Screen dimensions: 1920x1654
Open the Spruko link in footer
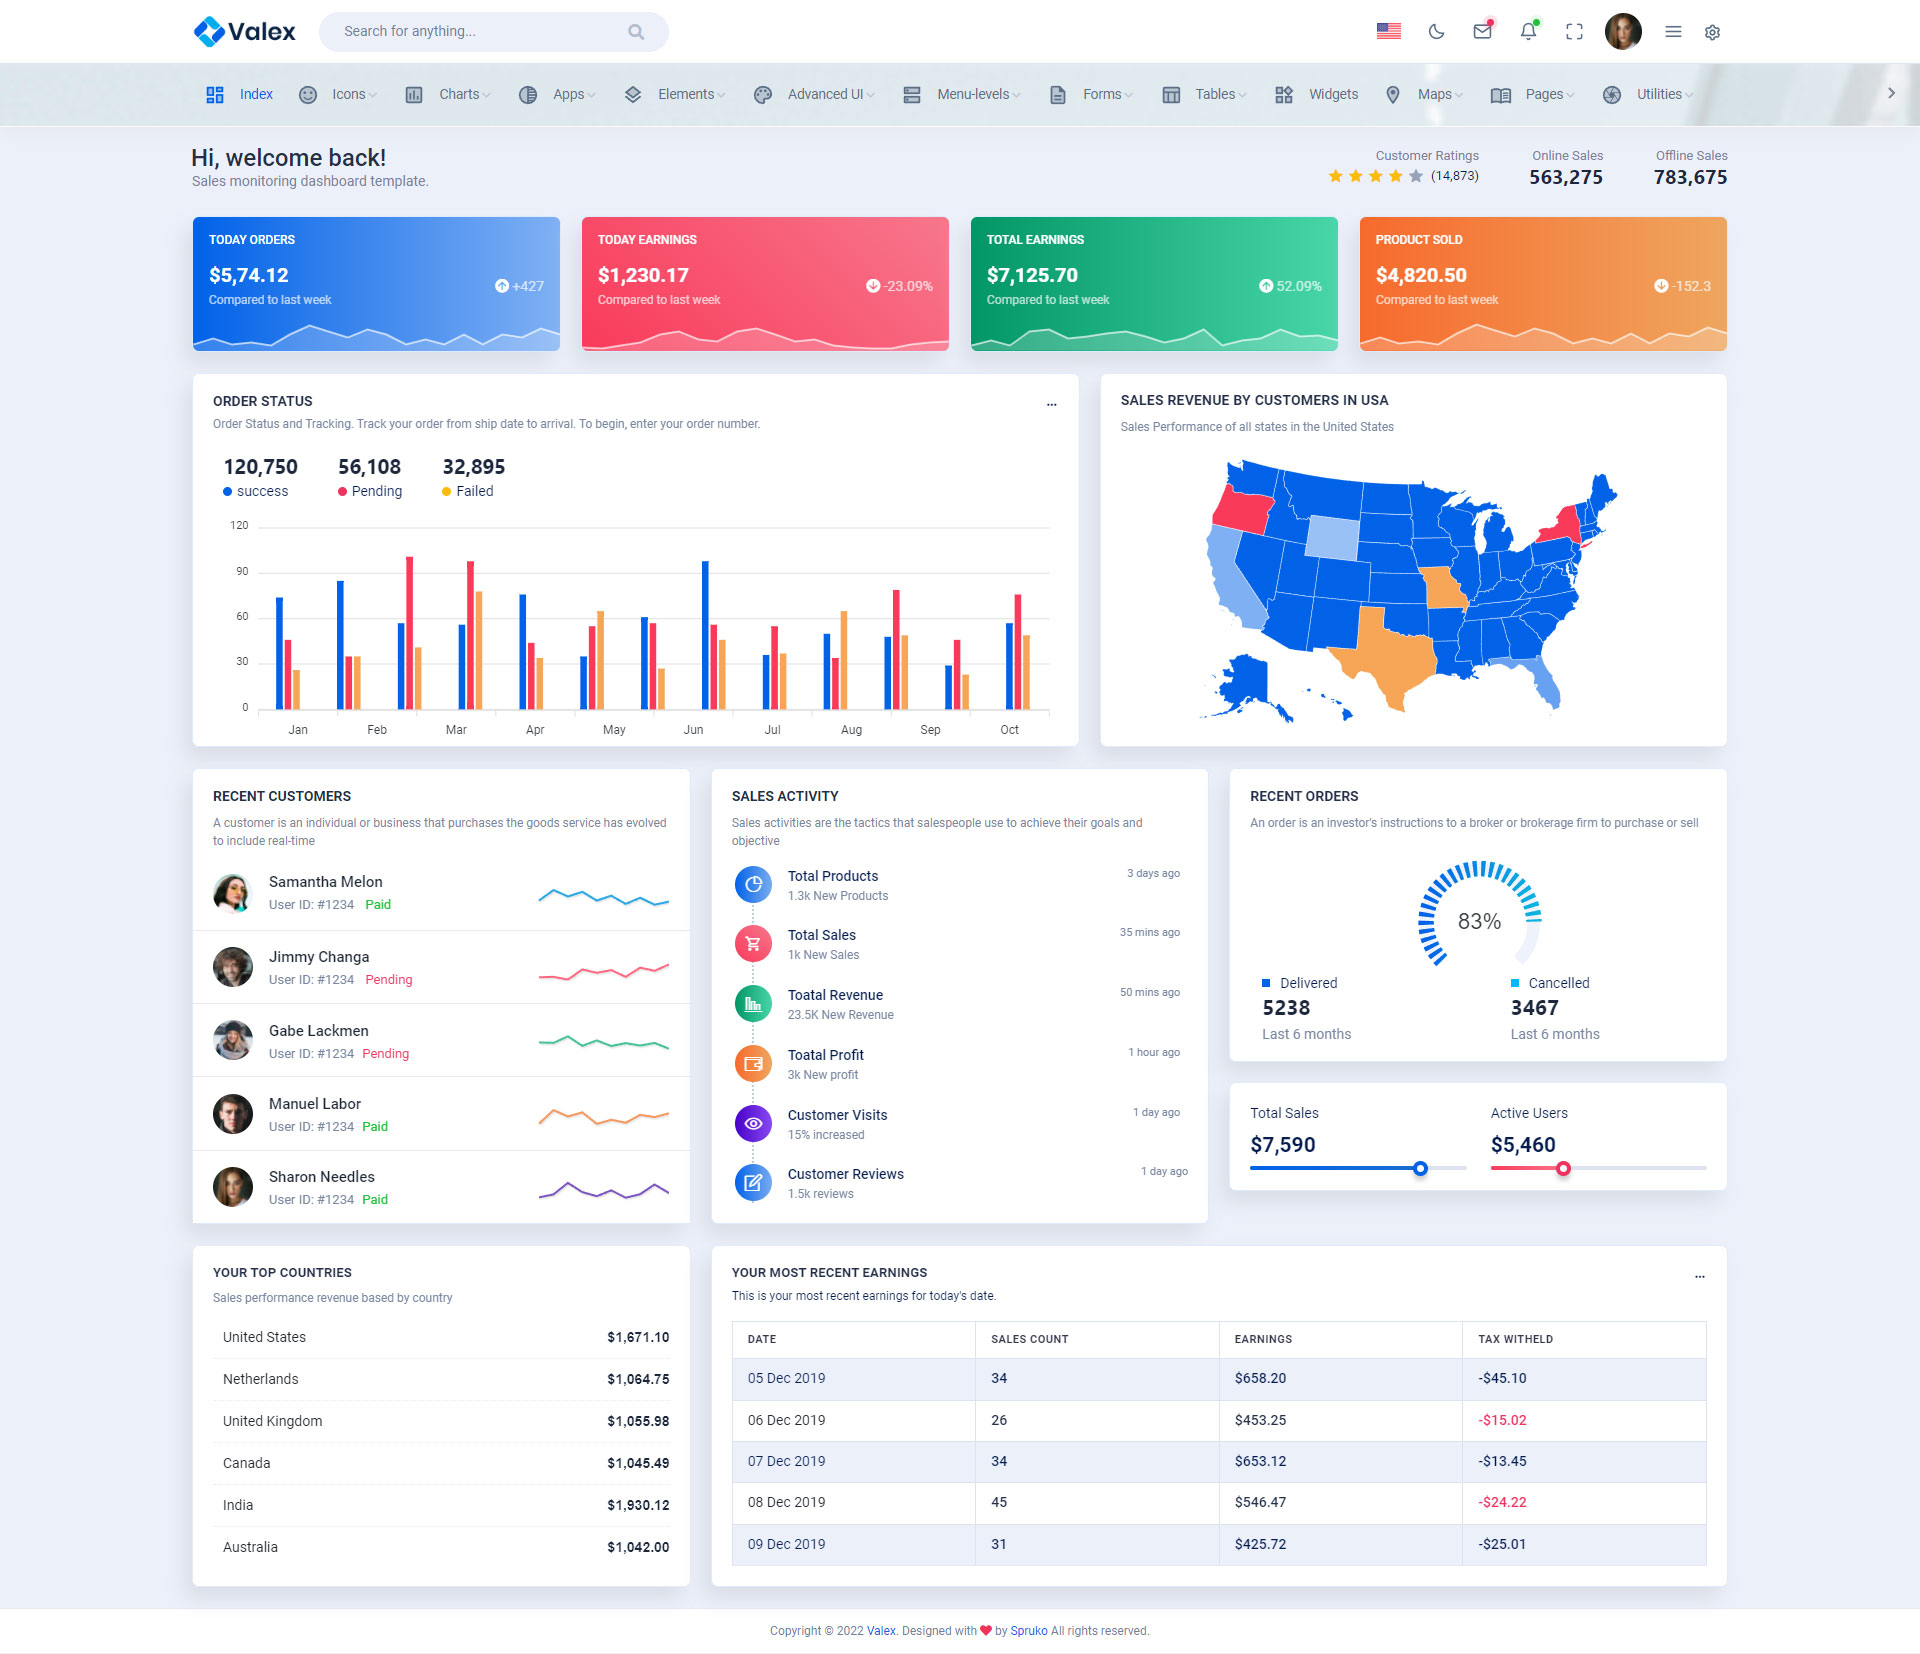[1028, 1631]
